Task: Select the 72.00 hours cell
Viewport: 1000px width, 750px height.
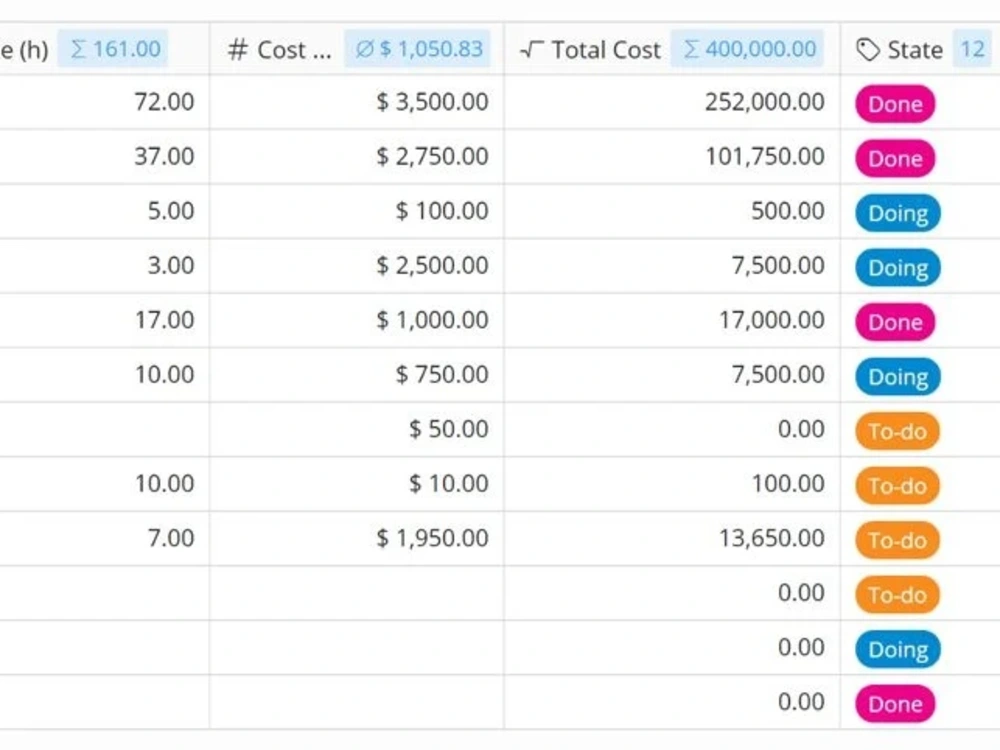Action: coord(105,102)
